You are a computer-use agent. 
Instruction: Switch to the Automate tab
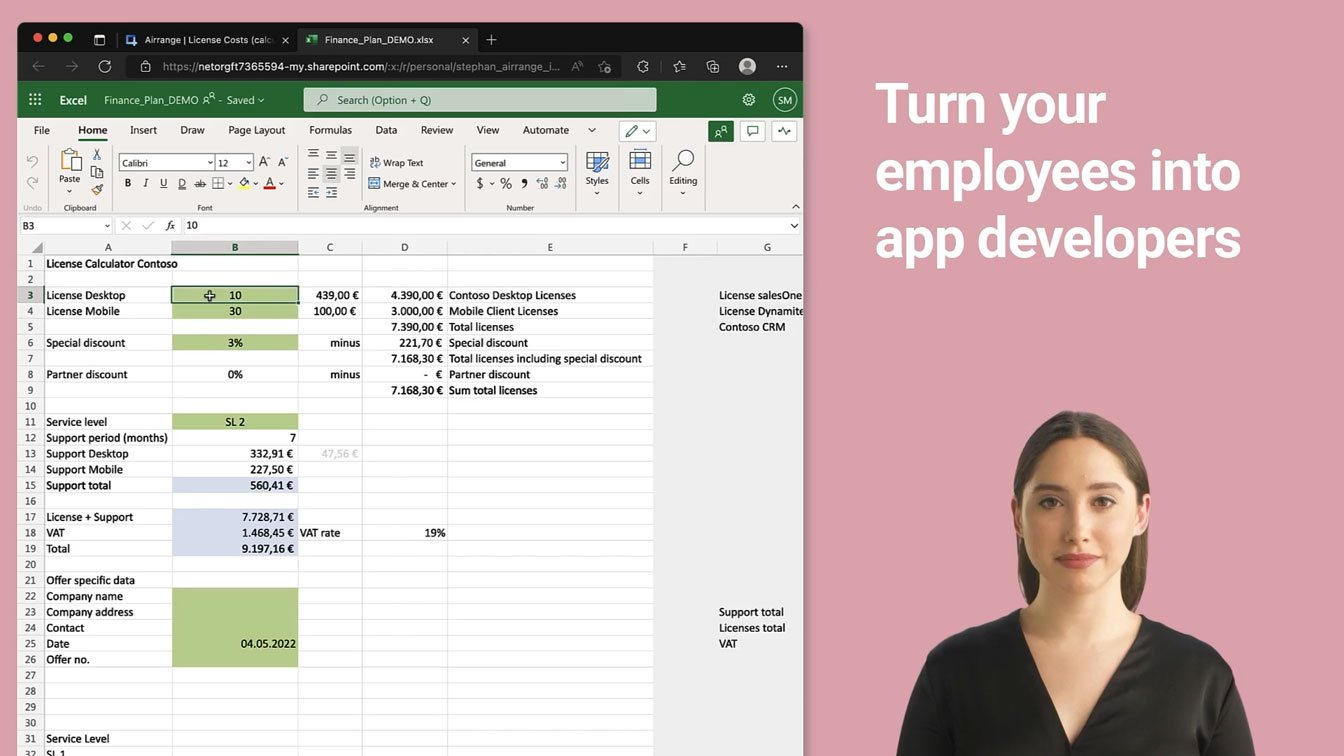coord(546,130)
